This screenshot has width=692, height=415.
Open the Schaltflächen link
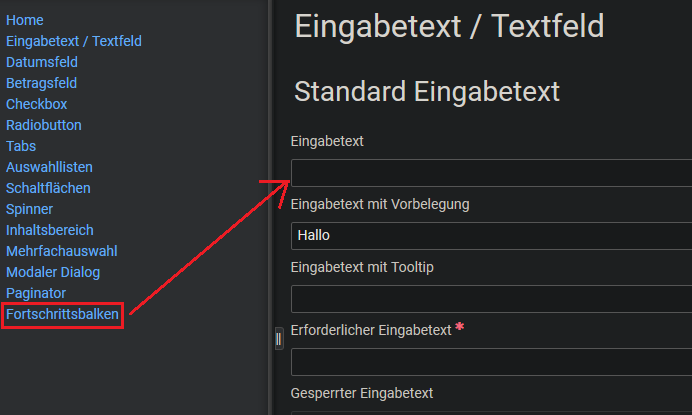(48, 188)
